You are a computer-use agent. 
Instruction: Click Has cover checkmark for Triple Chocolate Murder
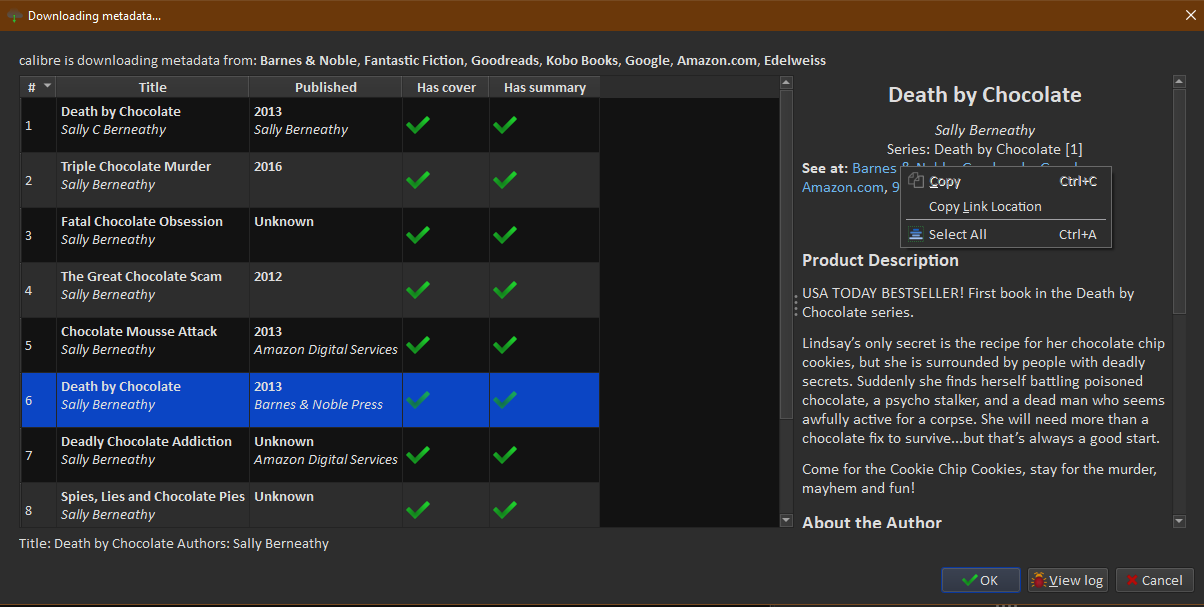[x=418, y=180]
